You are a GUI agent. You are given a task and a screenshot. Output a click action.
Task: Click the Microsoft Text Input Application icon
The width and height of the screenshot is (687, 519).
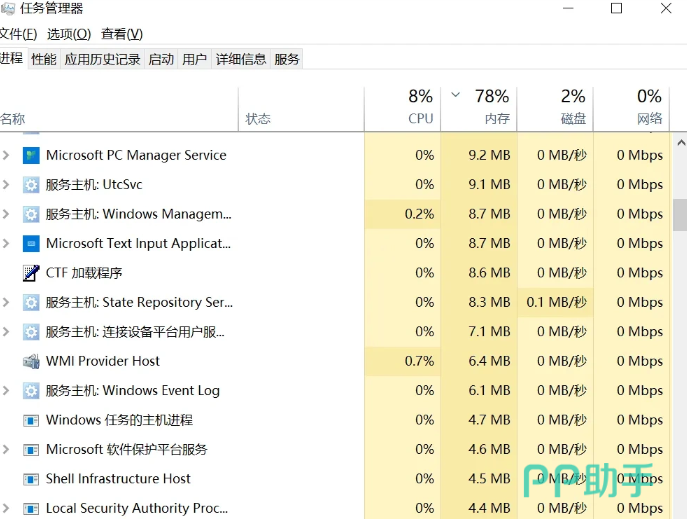[x=31, y=244]
